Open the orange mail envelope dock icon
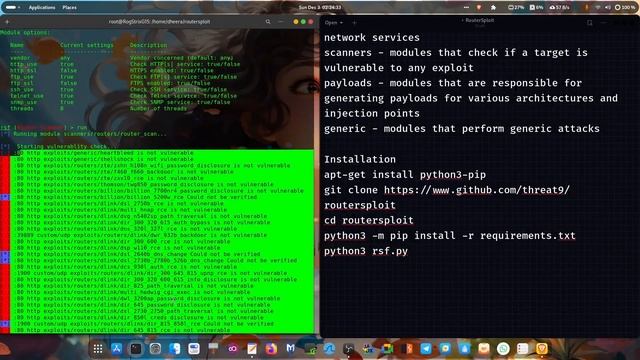This screenshot has height=360, width=640. [x=484, y=349]
